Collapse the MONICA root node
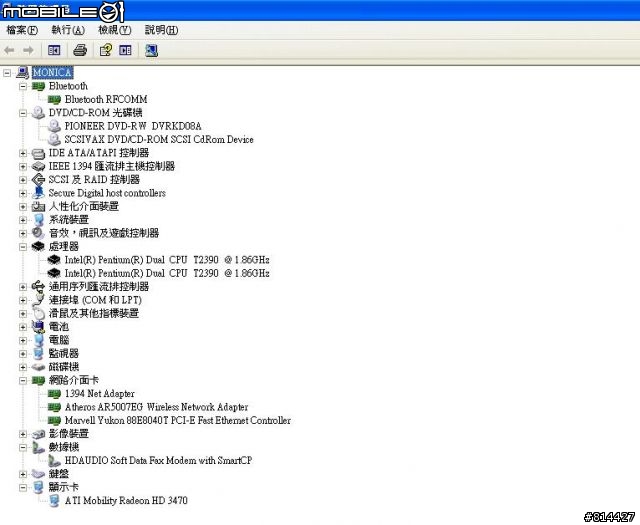The width and height of the screenshot is (640, 525). [7, 73]
